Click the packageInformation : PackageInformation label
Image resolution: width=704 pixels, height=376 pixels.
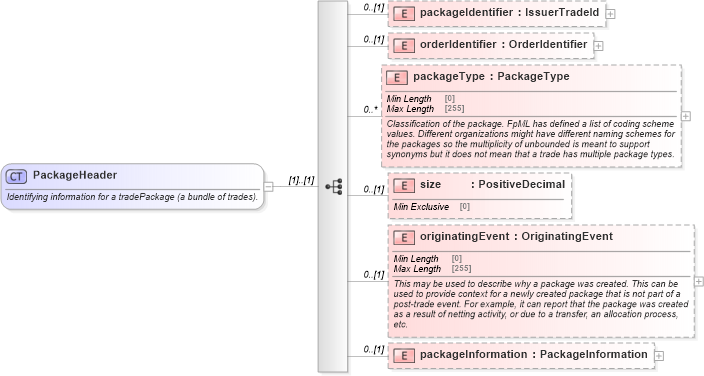click(533, 354)
